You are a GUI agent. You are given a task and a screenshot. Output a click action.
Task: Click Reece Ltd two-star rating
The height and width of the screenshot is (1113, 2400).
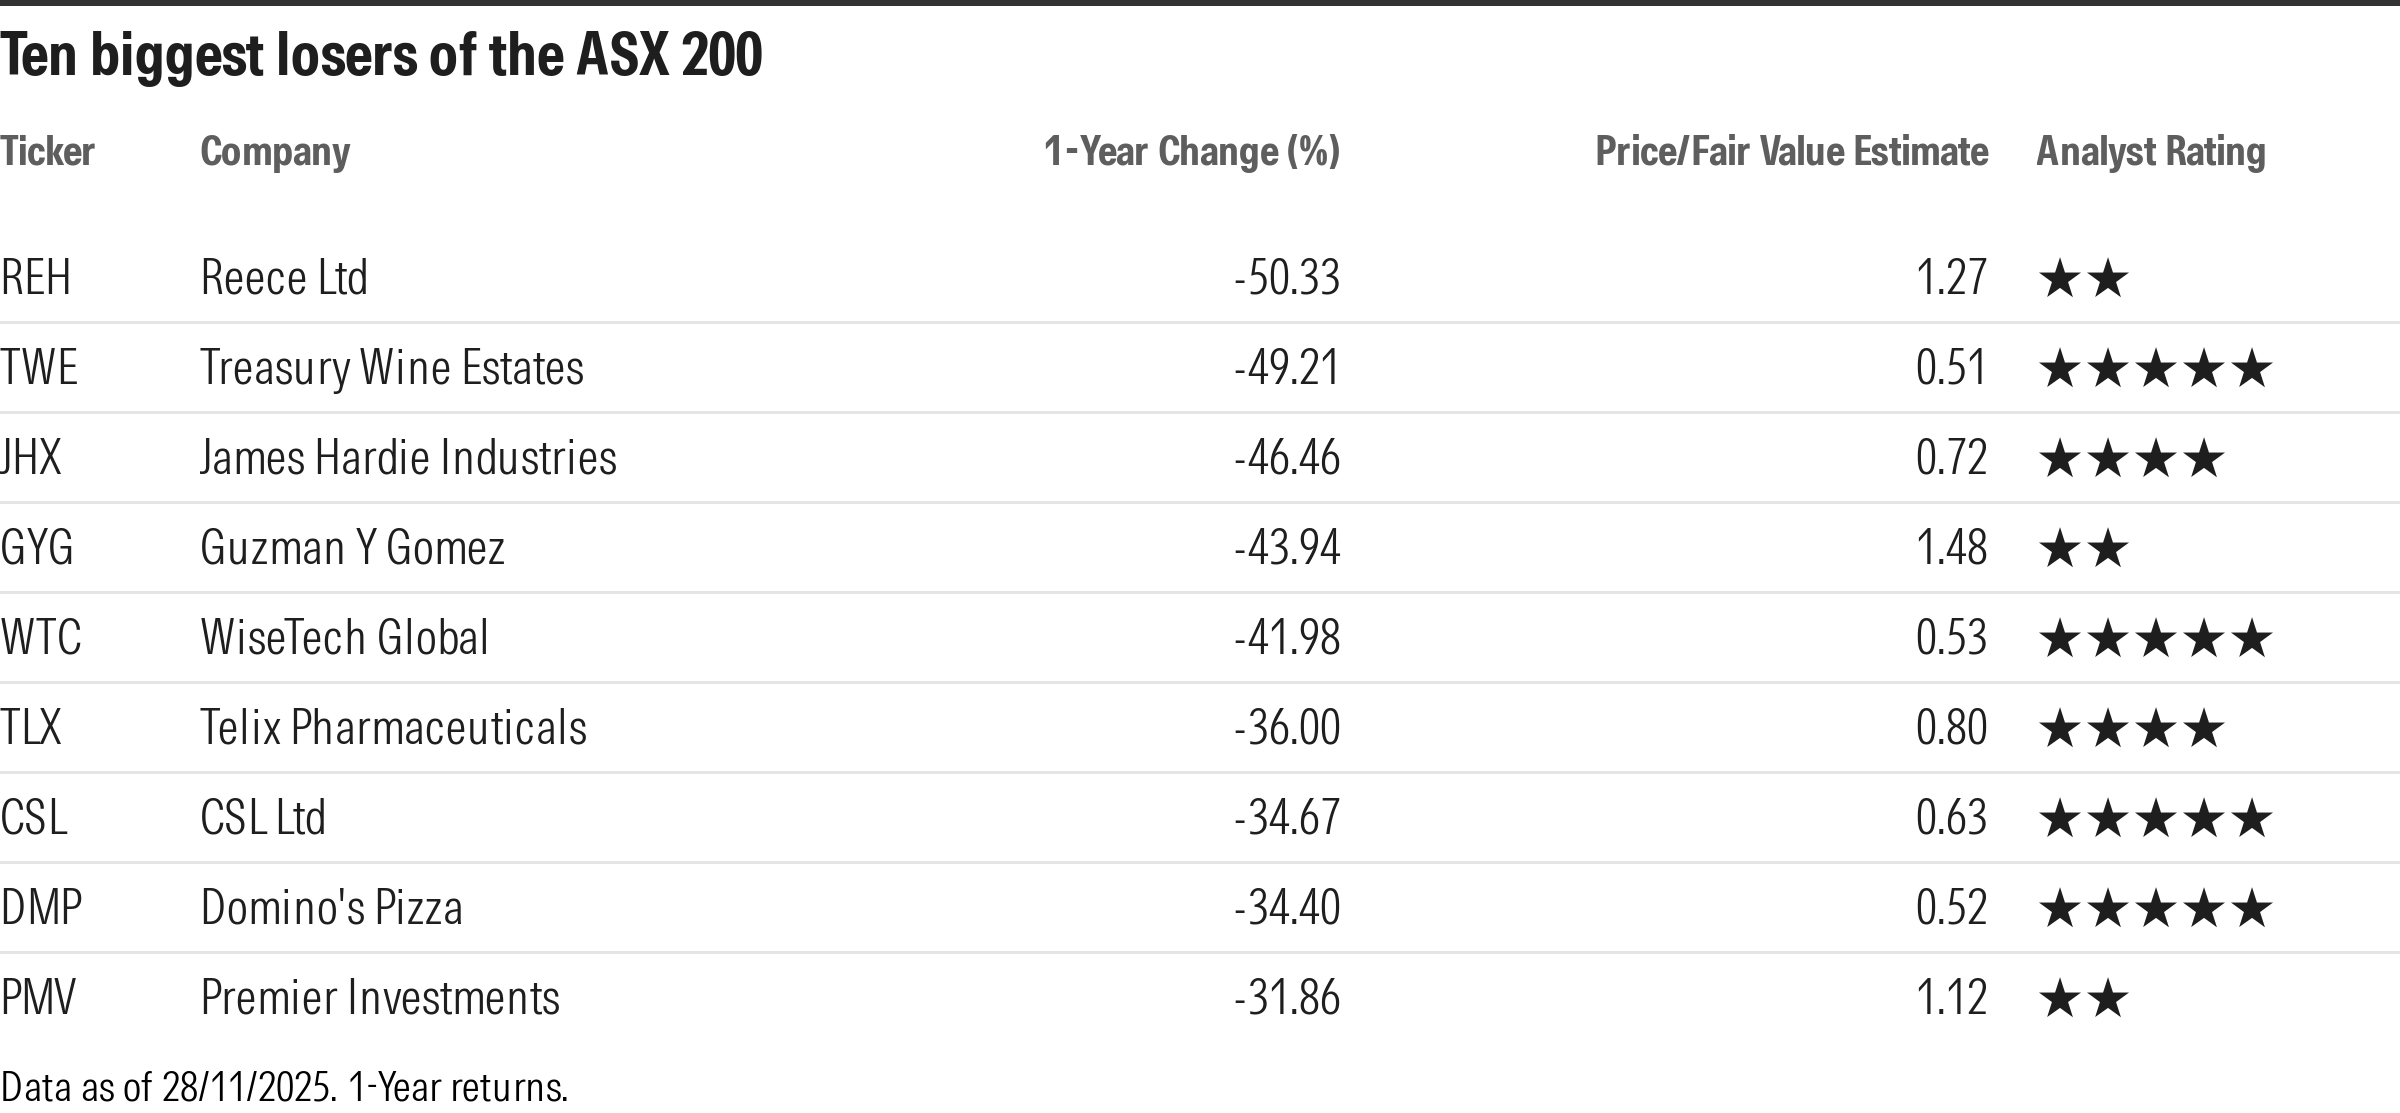2083,279
